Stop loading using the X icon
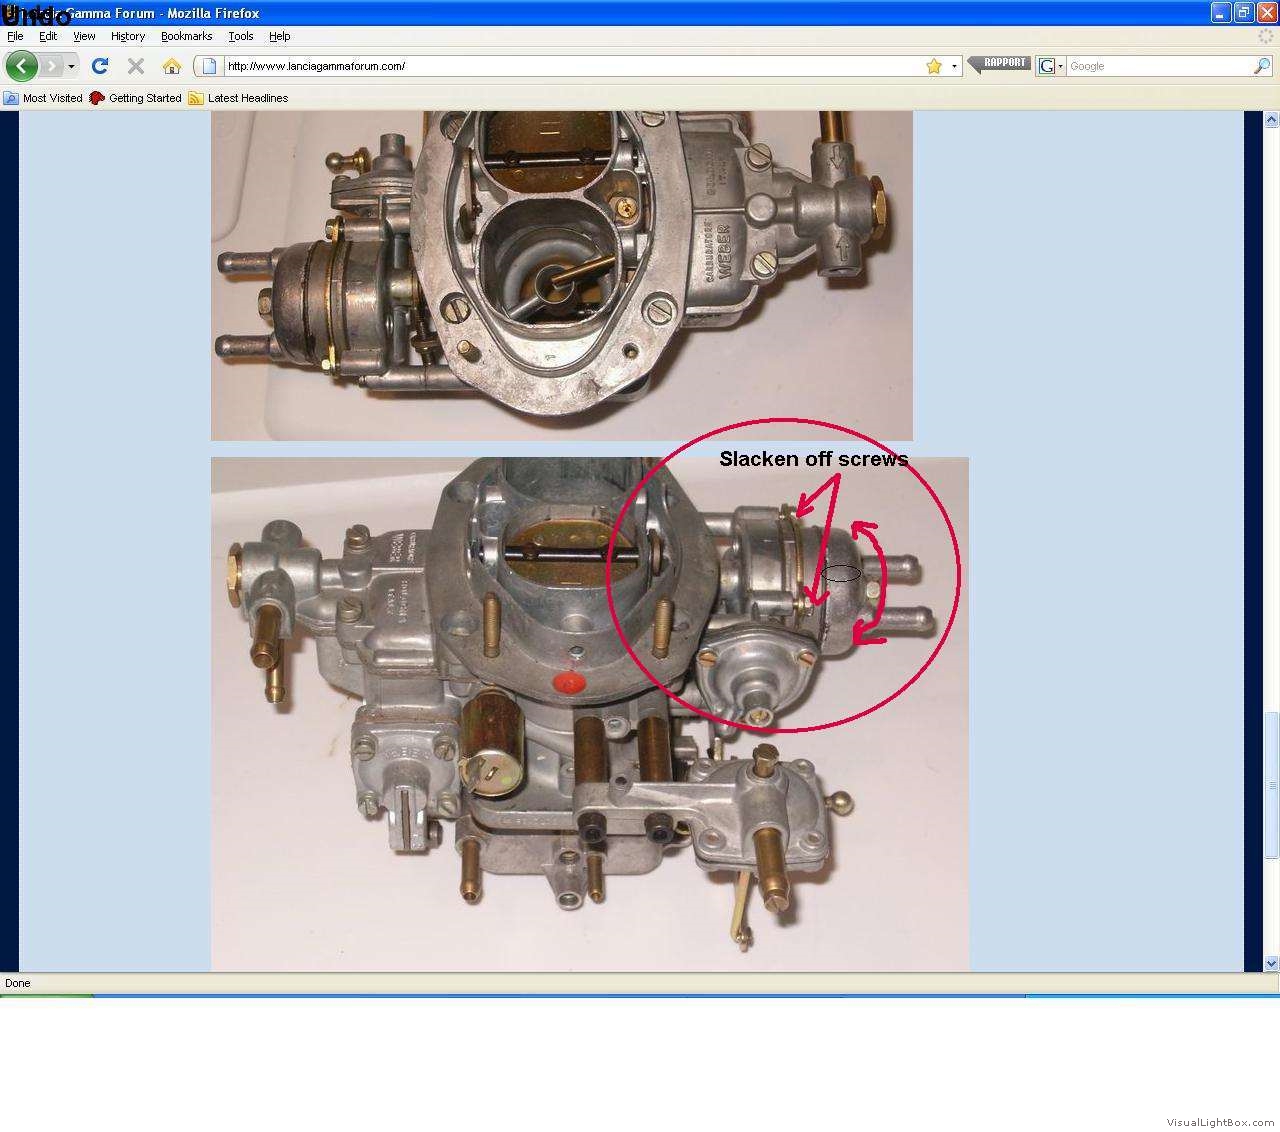Viewport: 1280px width, 1132px height. coord(136,66)
